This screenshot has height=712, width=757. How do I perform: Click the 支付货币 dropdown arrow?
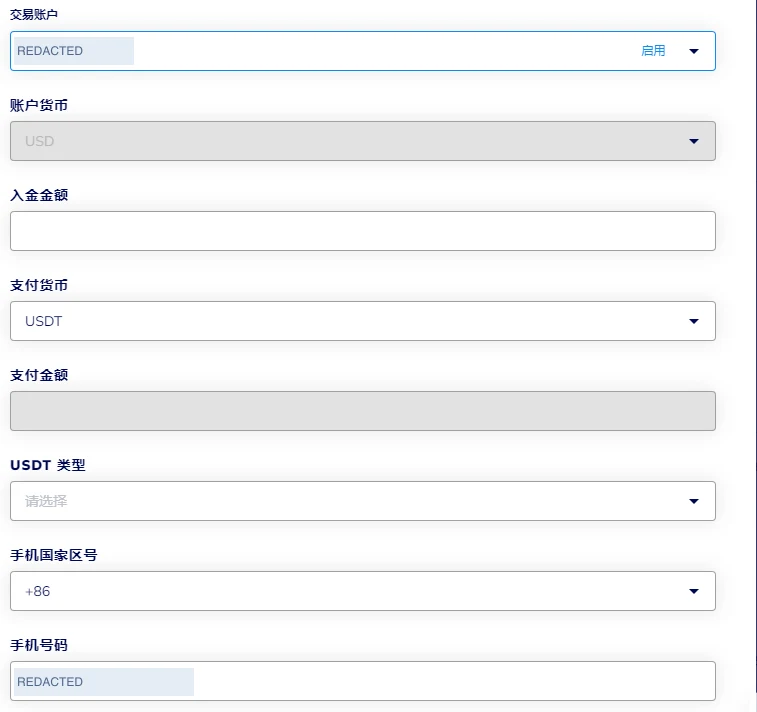coord(694,321)
